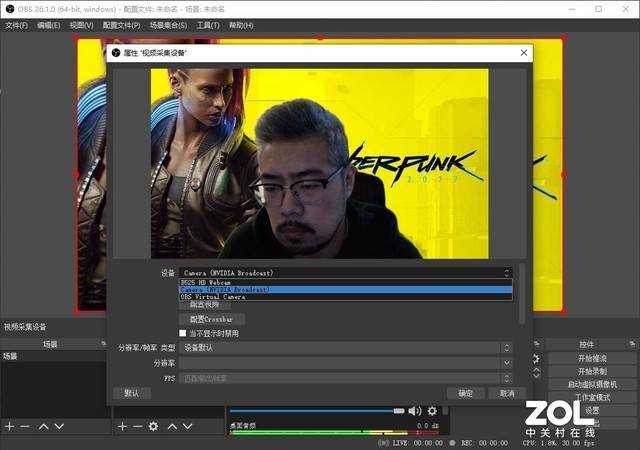The width and height of the screenshot is (640, 450).
Task: Click 开始推流 to start streaming
Action: [x=592, y=358]
